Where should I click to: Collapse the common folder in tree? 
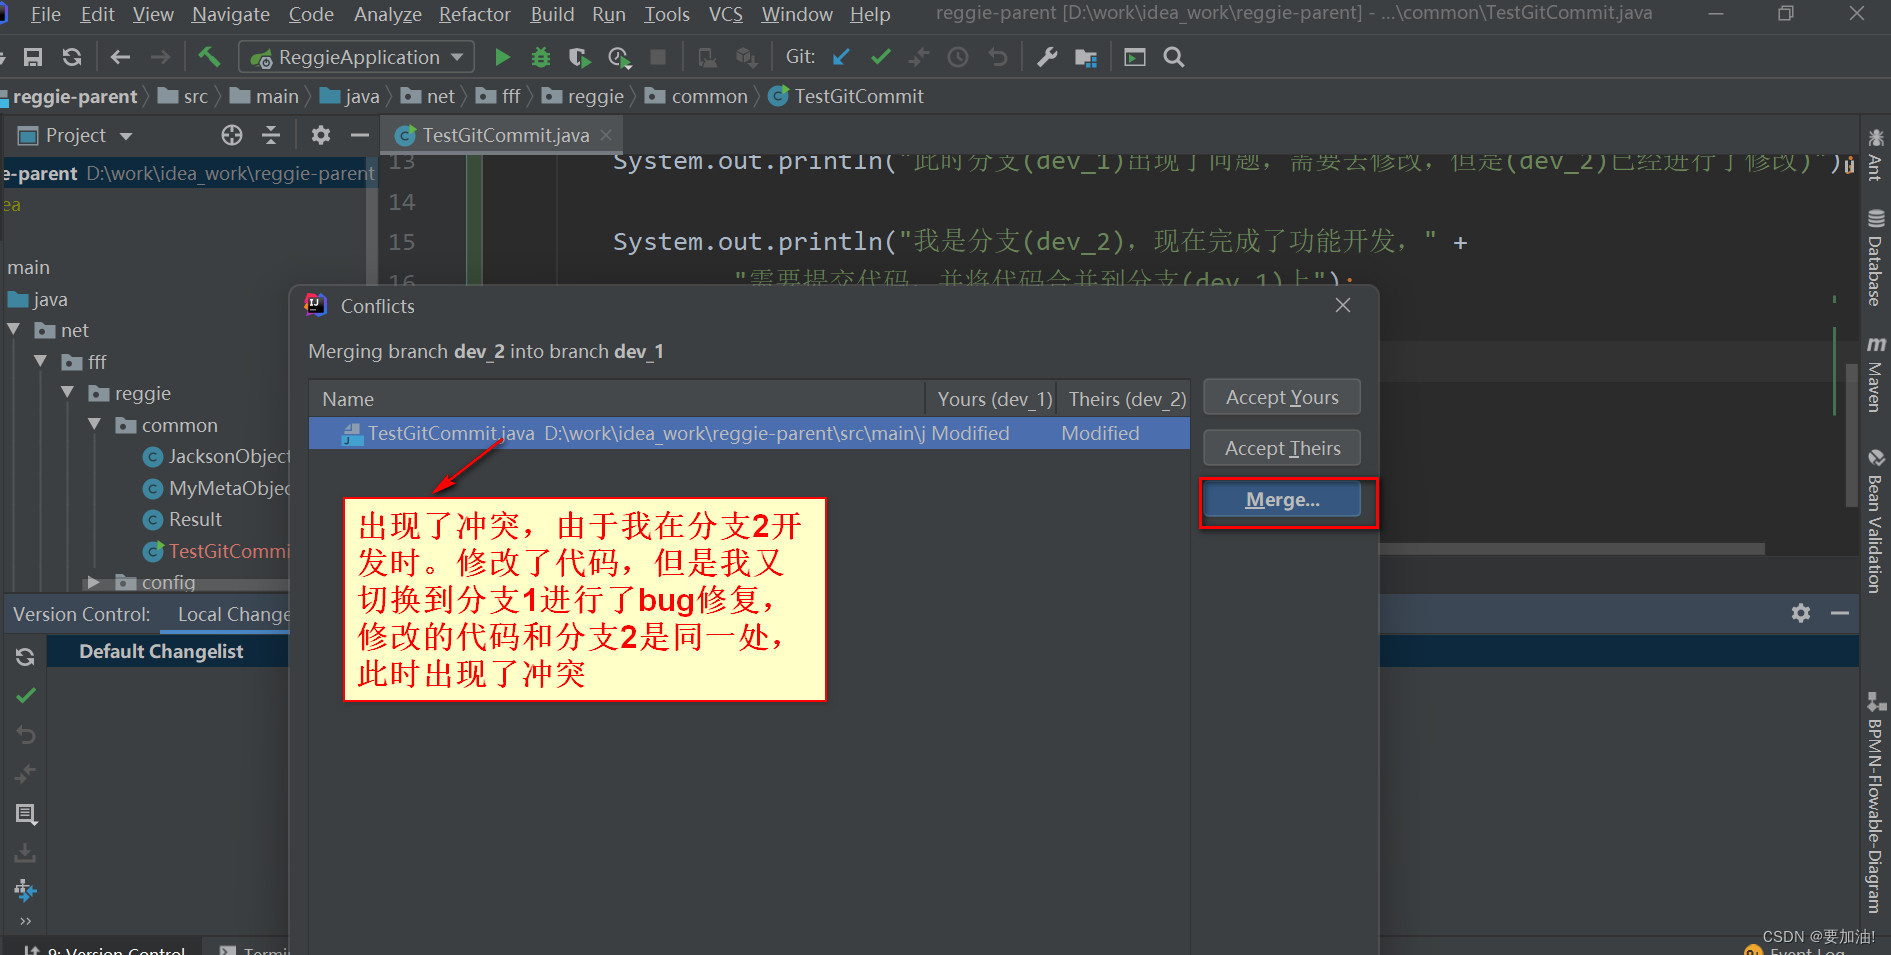pyautogui.click(x=95, y=425)
